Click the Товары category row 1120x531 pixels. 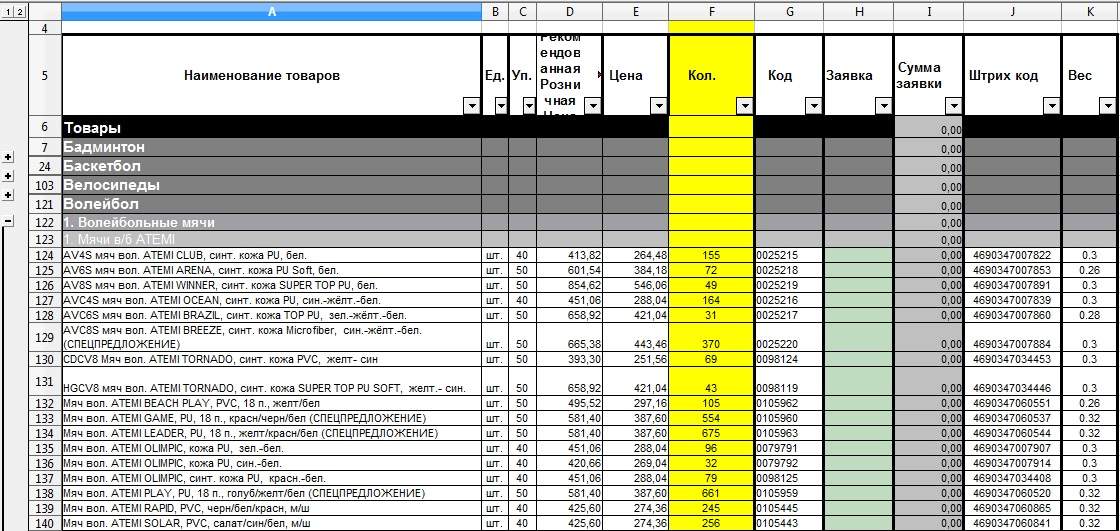tap(271, 128)
